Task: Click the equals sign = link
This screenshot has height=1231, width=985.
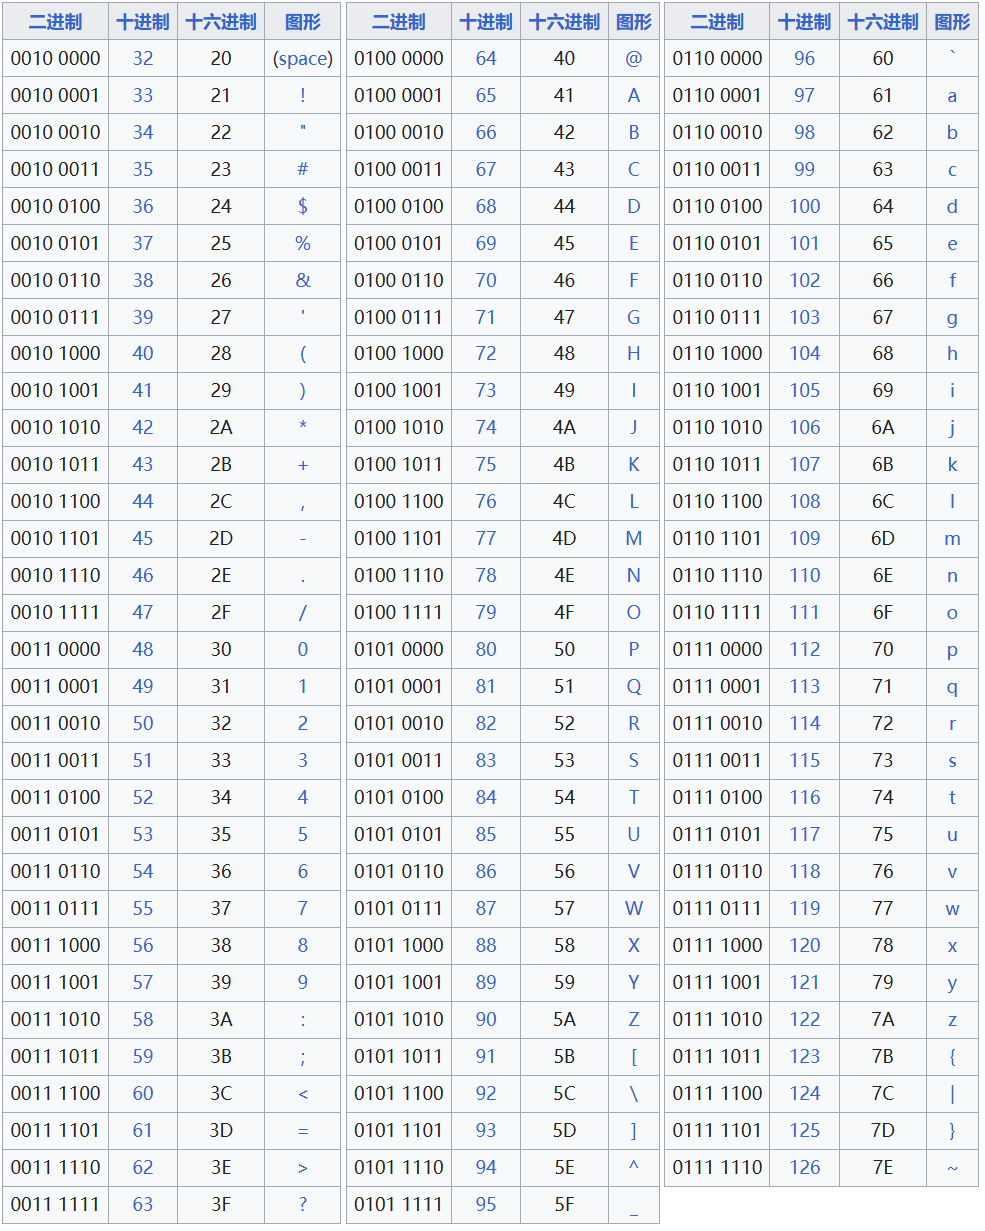Action: (x=303, y=1130)
